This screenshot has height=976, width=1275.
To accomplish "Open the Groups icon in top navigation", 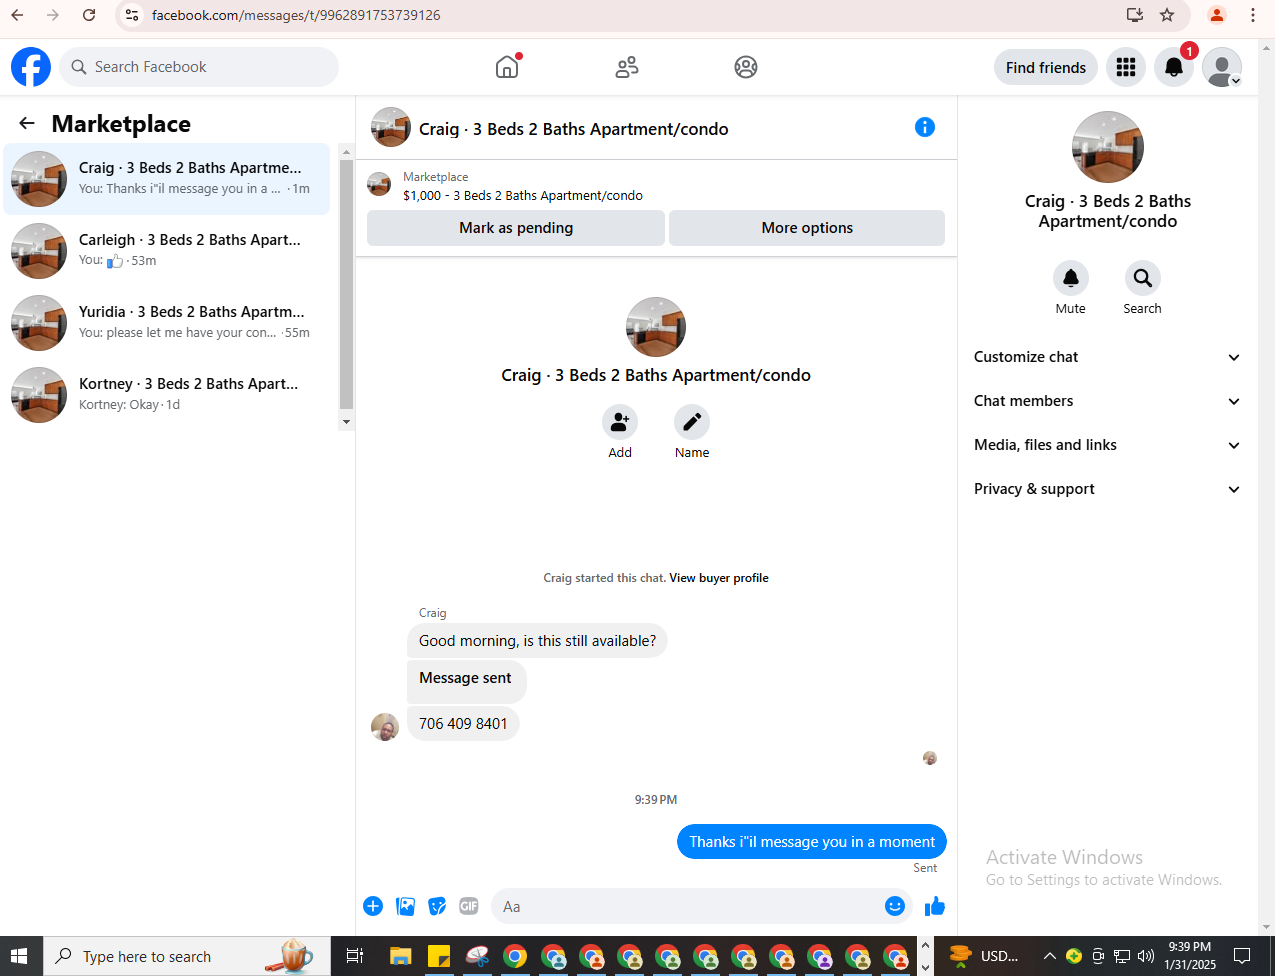I will [x=746, y=67].
